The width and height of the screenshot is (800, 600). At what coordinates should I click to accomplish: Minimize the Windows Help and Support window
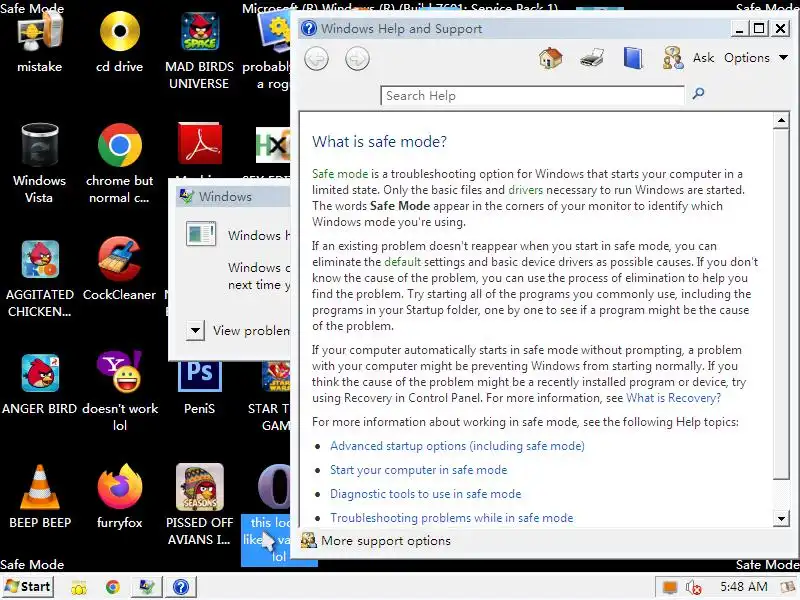(739, 28)
